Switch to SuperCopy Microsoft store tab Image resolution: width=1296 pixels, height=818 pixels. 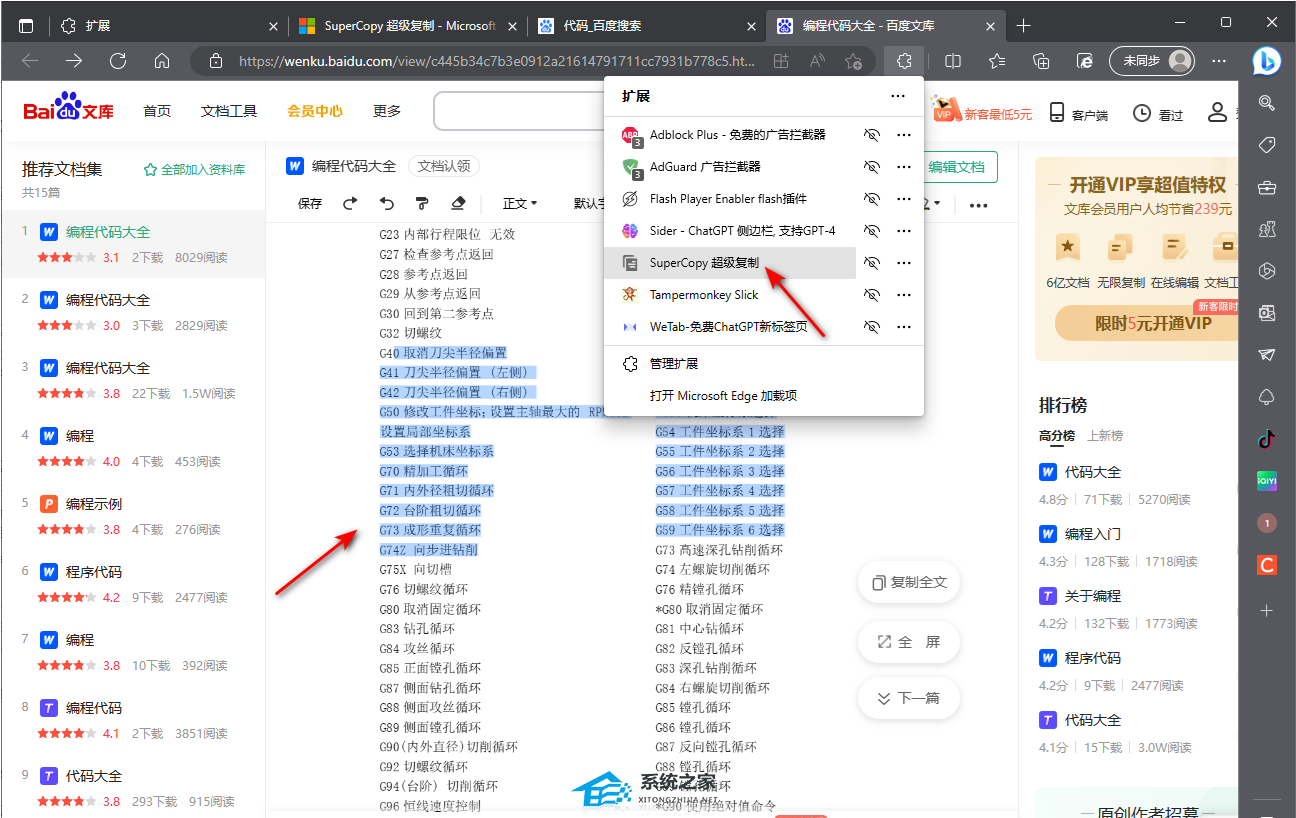pyautogui.click(x=408, y=26)
